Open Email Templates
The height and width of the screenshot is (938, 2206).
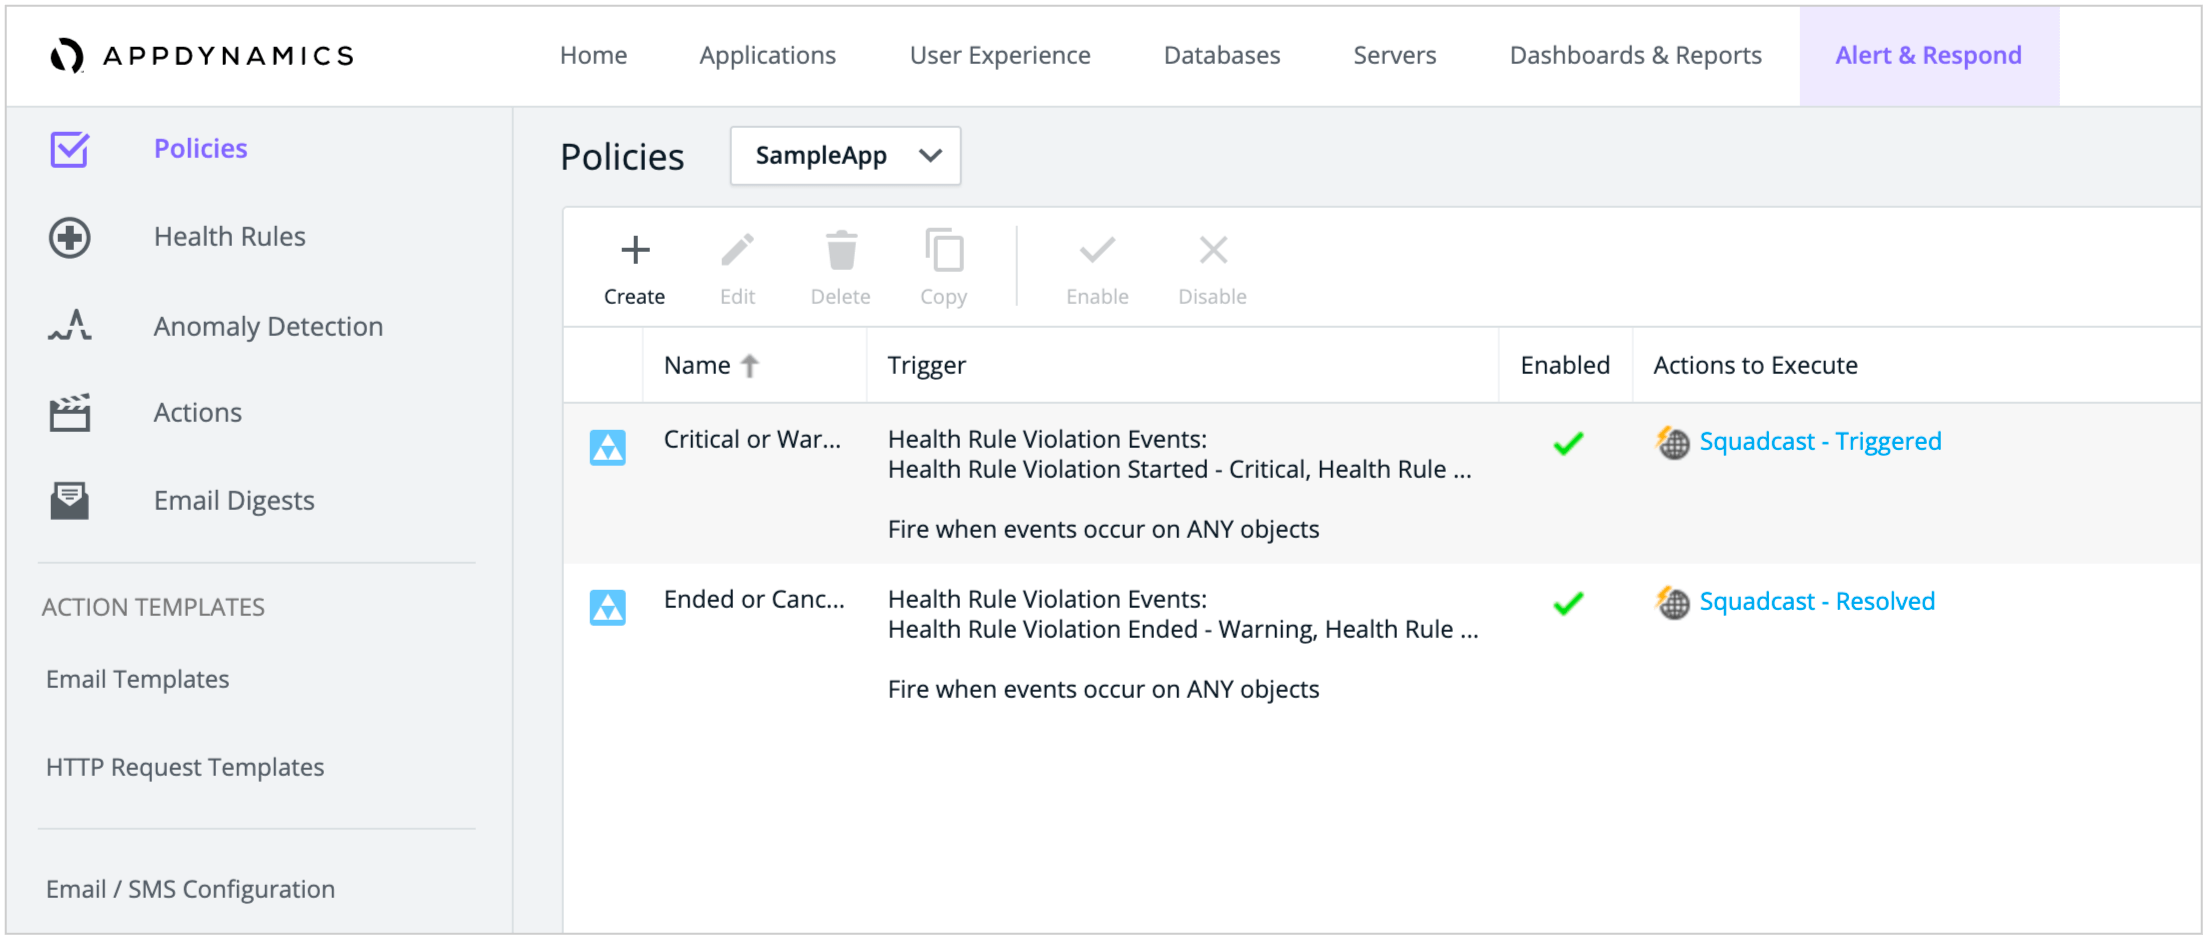coord(137,679)
